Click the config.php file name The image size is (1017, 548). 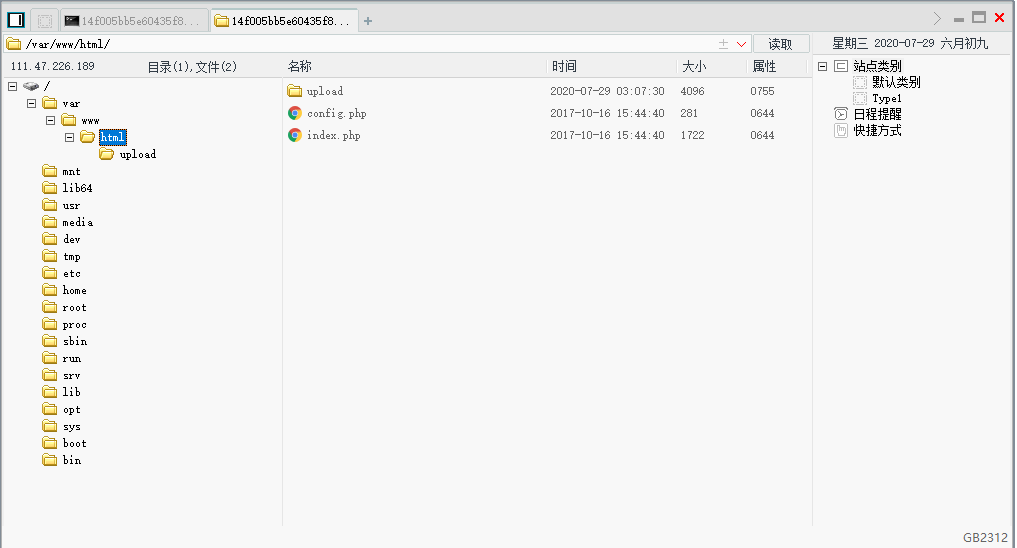[337, 113]
